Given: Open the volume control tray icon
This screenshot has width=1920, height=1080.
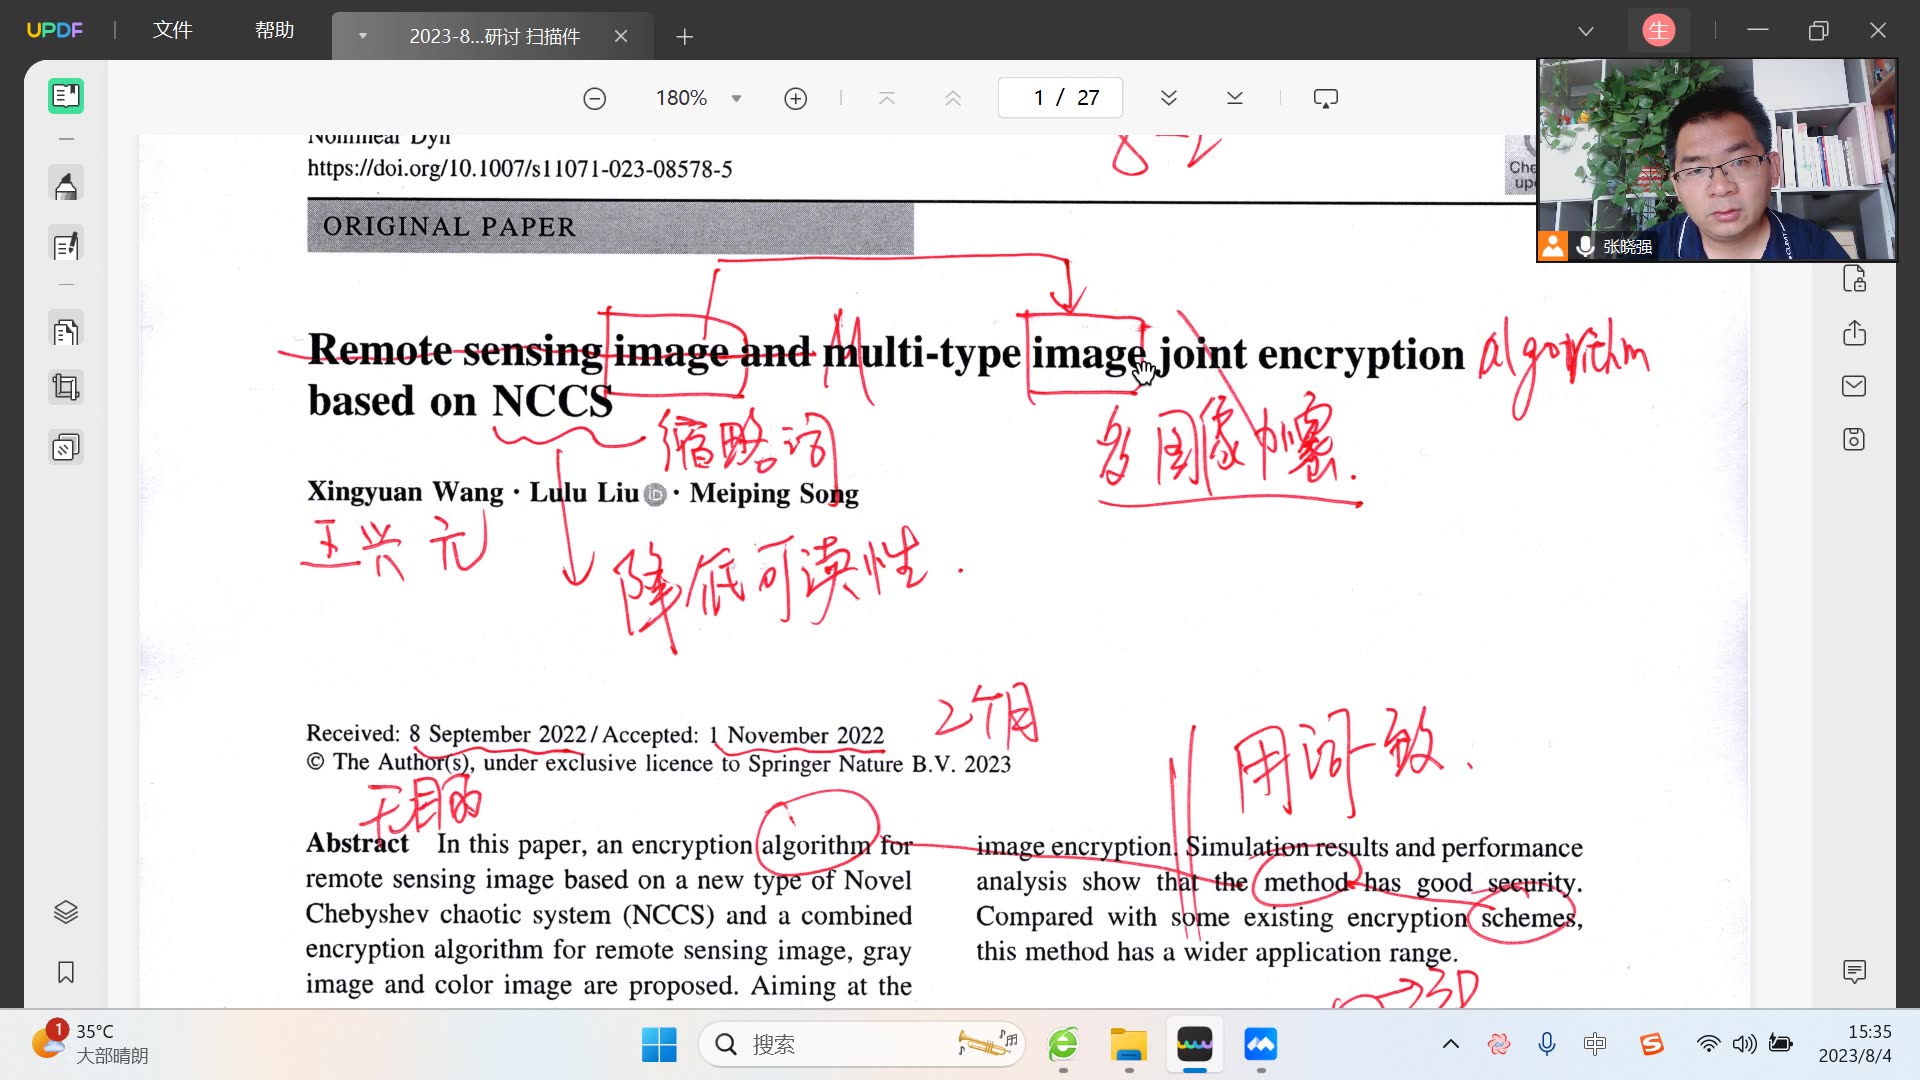Looking at the screenshot, I should 1745,1045.
